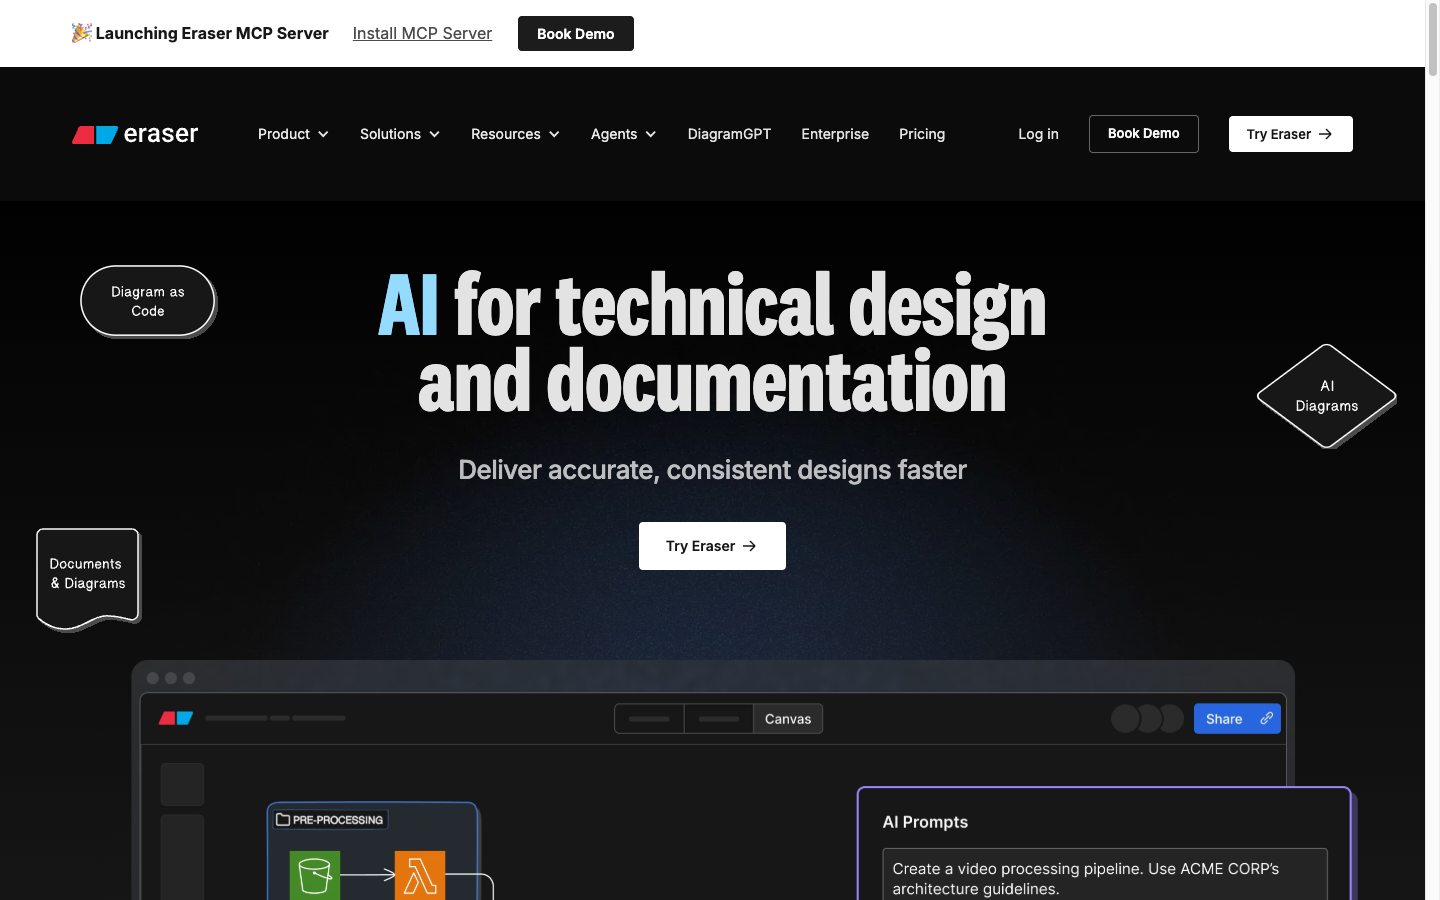Click the Eraser logo in the navbar
The height and width of the screenshot is (900, 1440).
[x=135, y=134]
